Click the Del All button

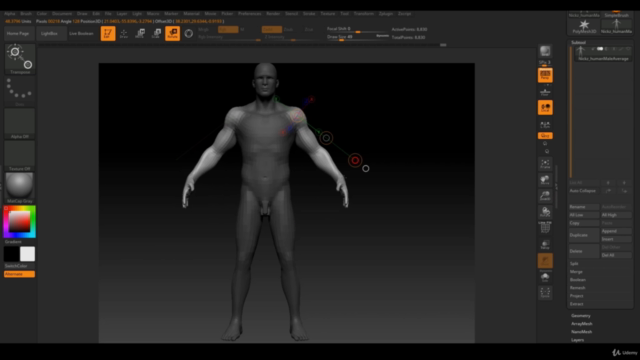[616, 255]
